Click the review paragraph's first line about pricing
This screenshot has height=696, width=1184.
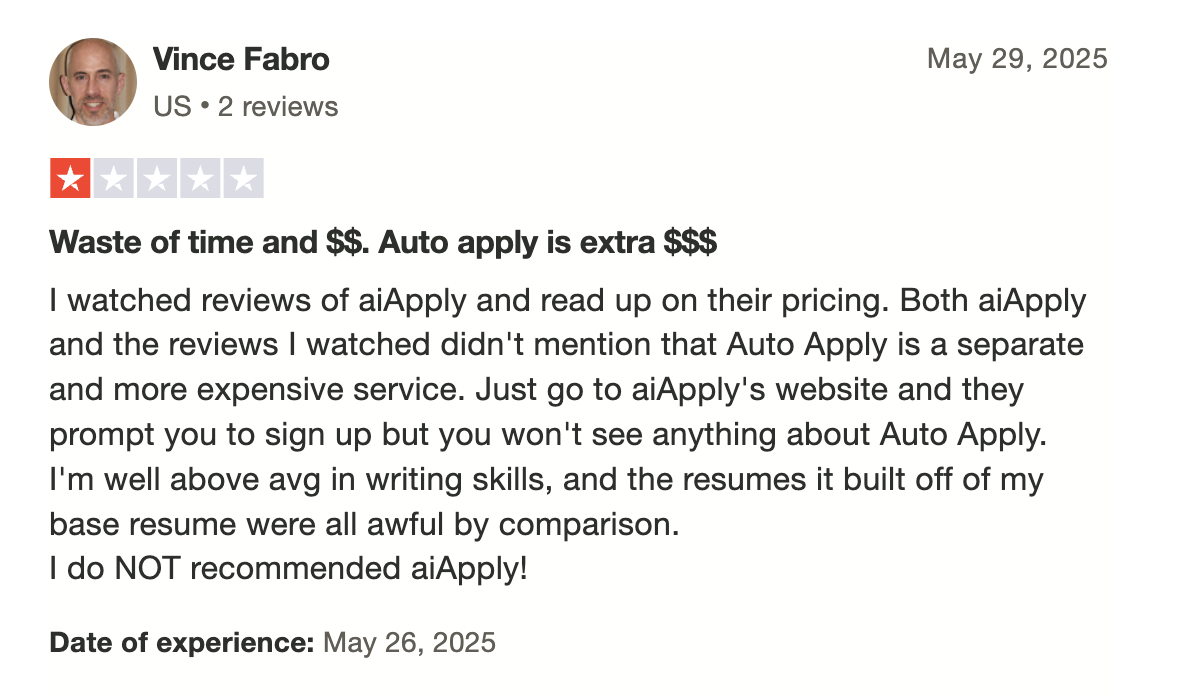(568, 300)
